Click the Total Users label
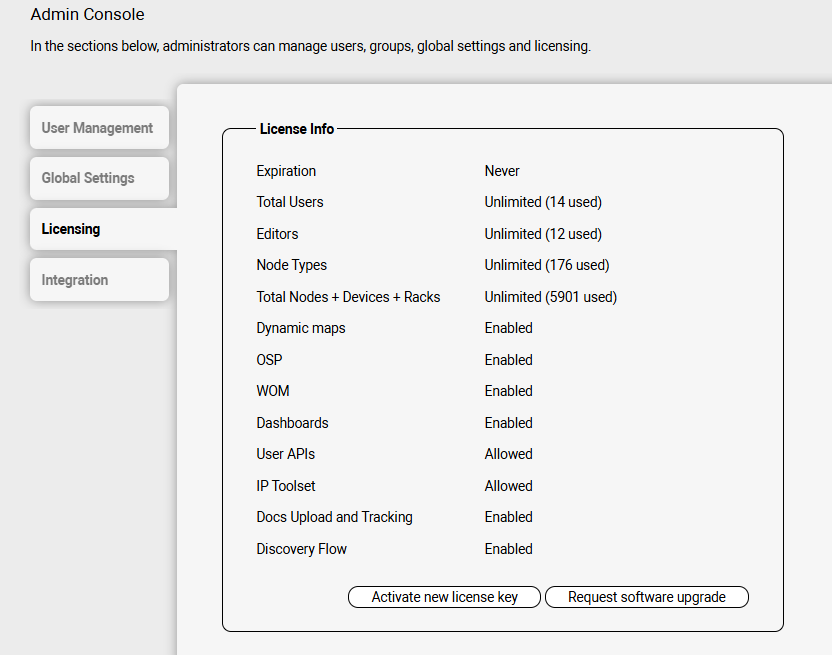This screenshot has height=655, width=832. point(290,202)
